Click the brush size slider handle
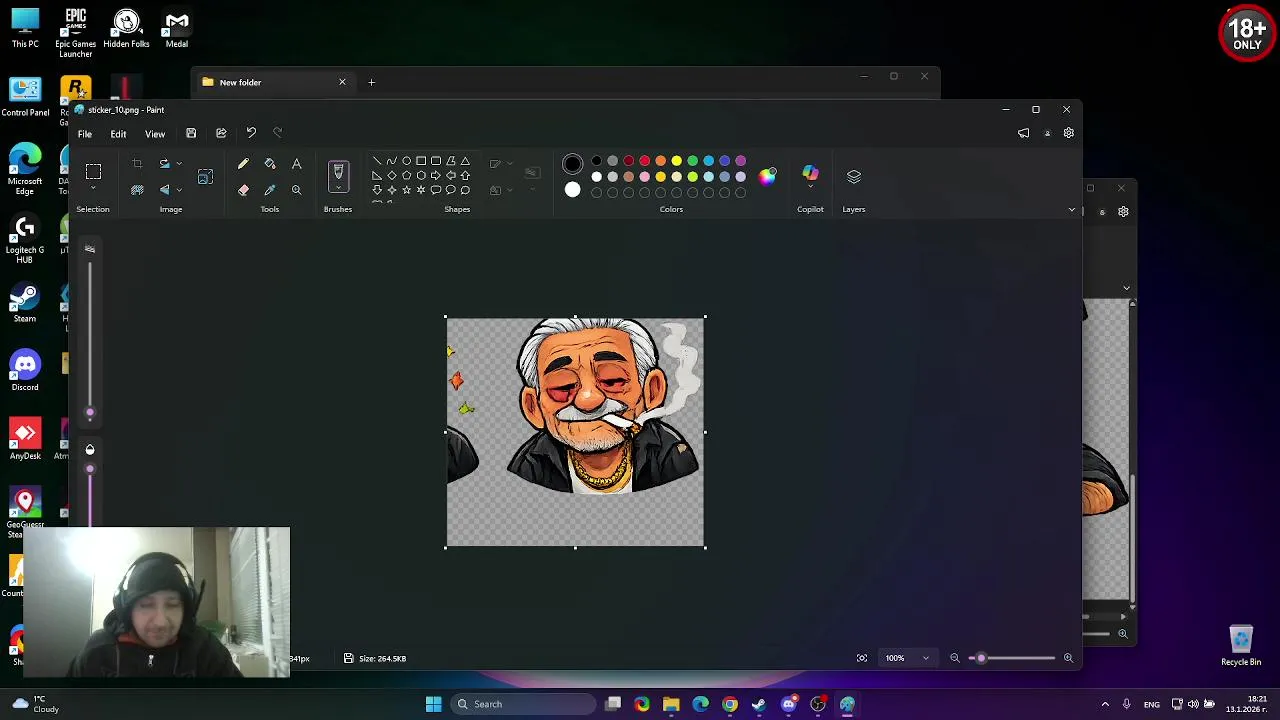Image resolution: width=1280 pixels, height=720 pixels. click(x=90, y=412)
